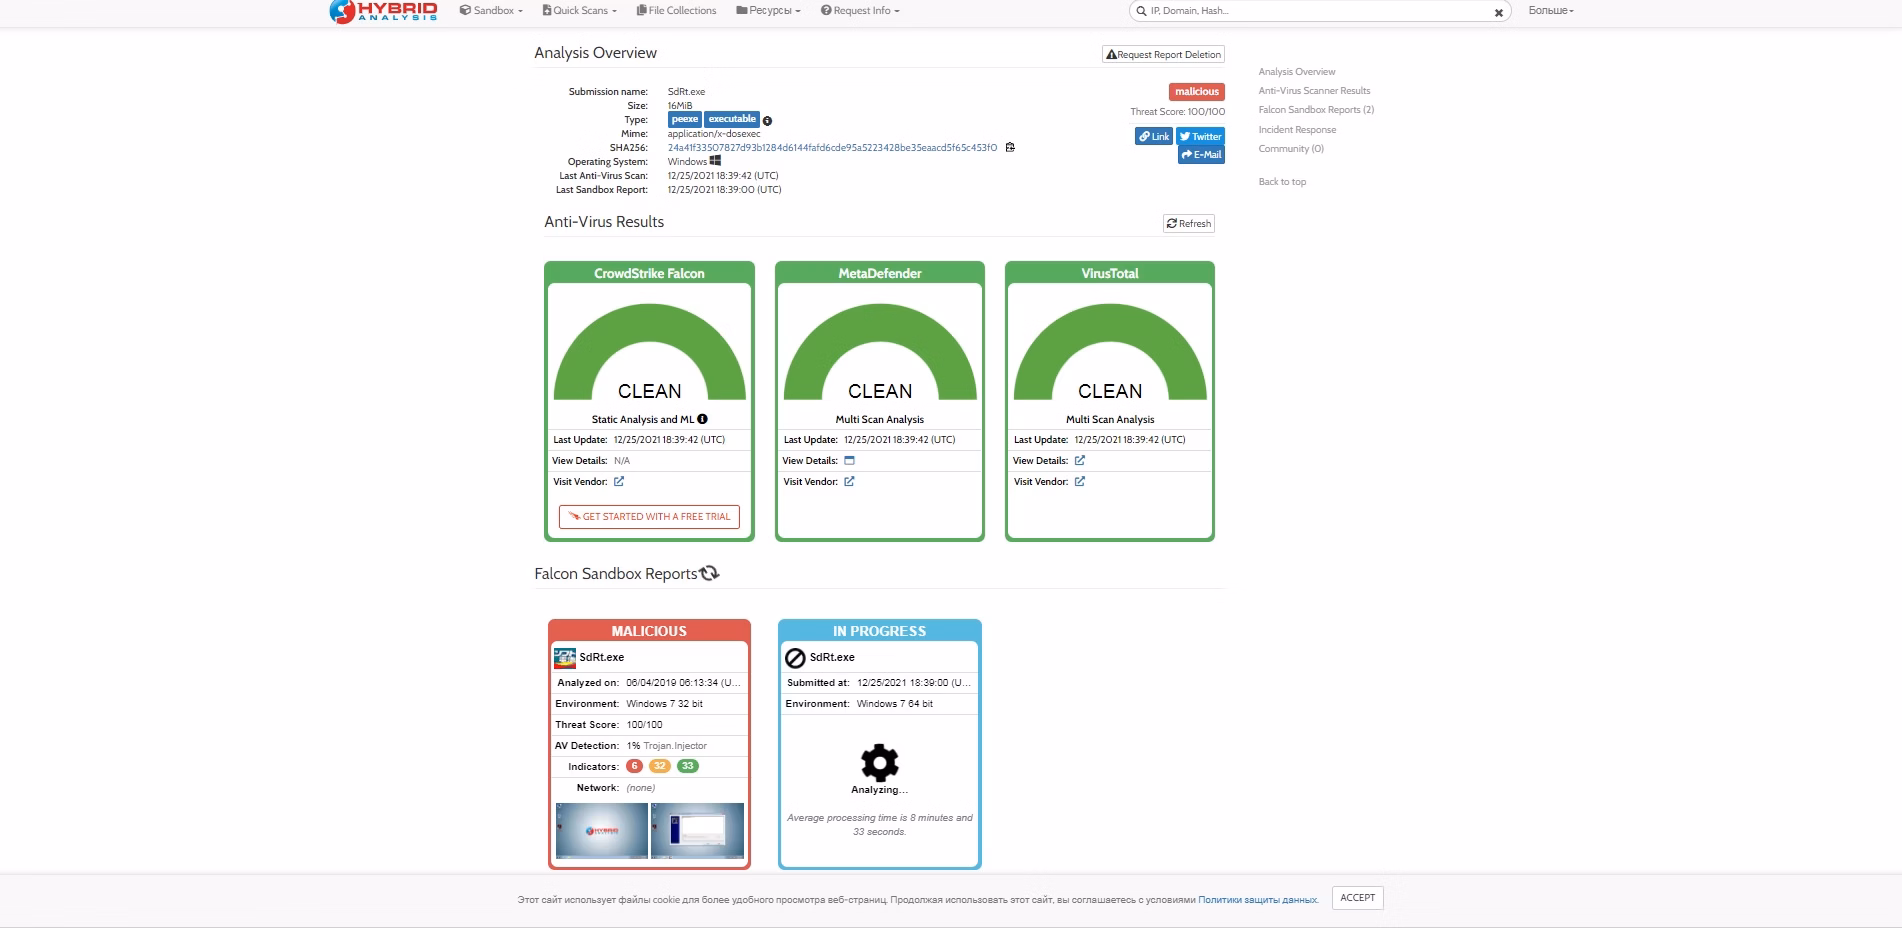The height and width of the screenshot is (928, 1902).
Task: Open CrowdStrike Falcon Visit Vendor link icon
Action: (x=619, y=482)
